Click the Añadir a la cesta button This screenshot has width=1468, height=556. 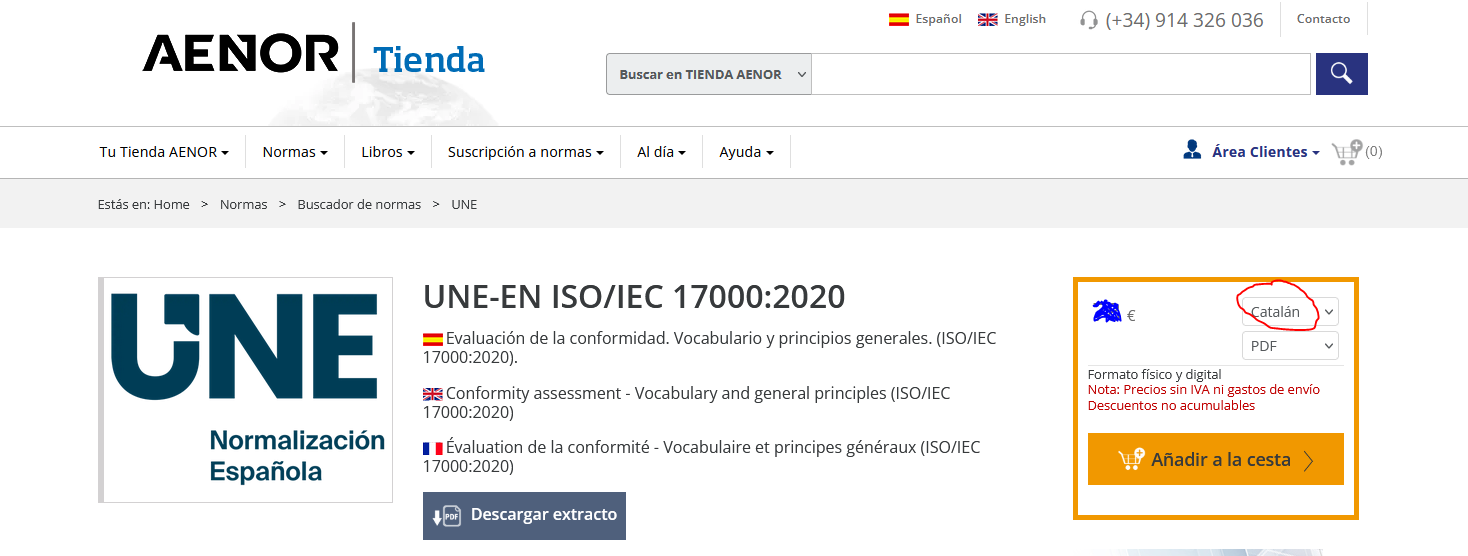click(1216, 459)
